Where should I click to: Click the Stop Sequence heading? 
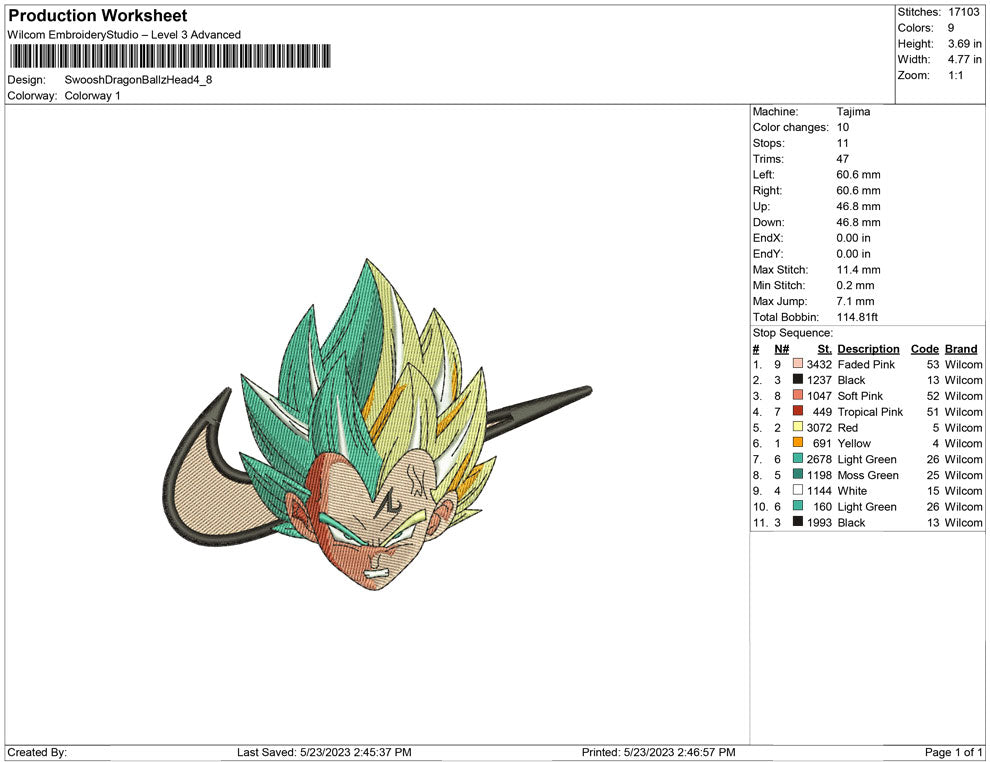click(x=792, y=333)
